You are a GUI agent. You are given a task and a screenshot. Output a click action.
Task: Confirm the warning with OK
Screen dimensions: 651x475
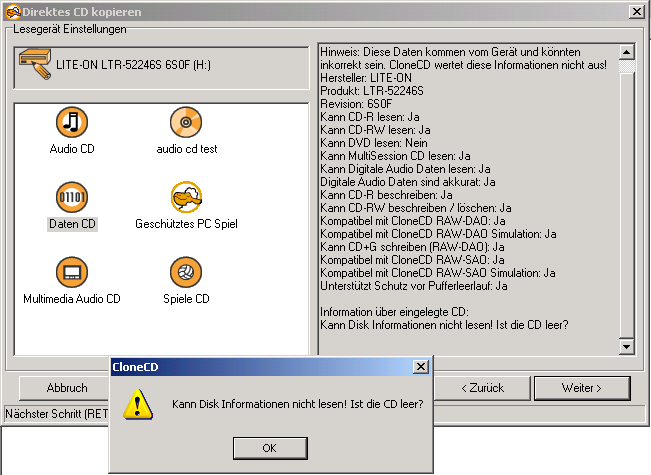click(270, 448)
